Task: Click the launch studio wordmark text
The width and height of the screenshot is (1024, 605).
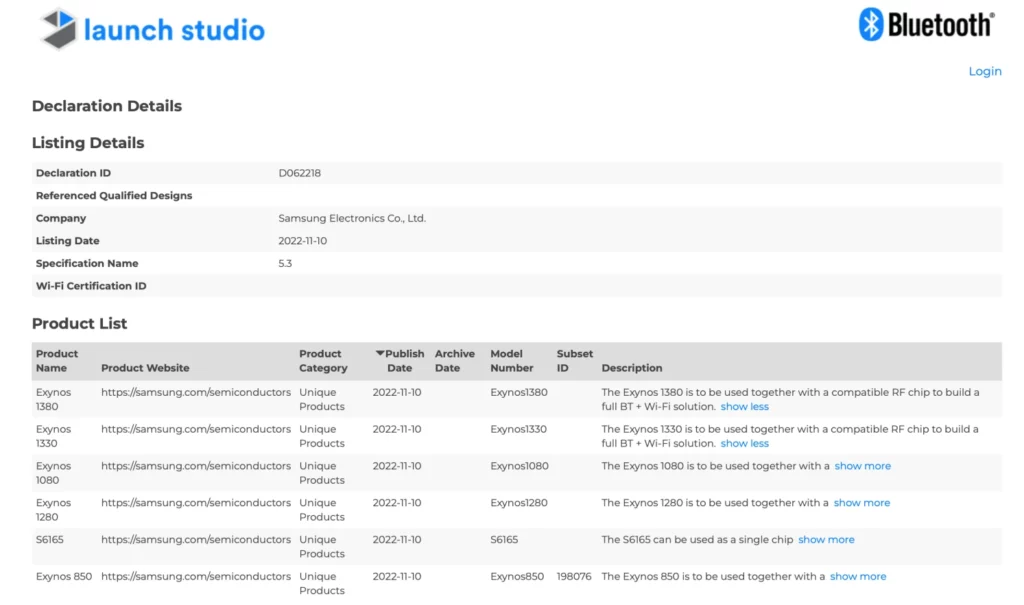Action: tap(174, 30)
